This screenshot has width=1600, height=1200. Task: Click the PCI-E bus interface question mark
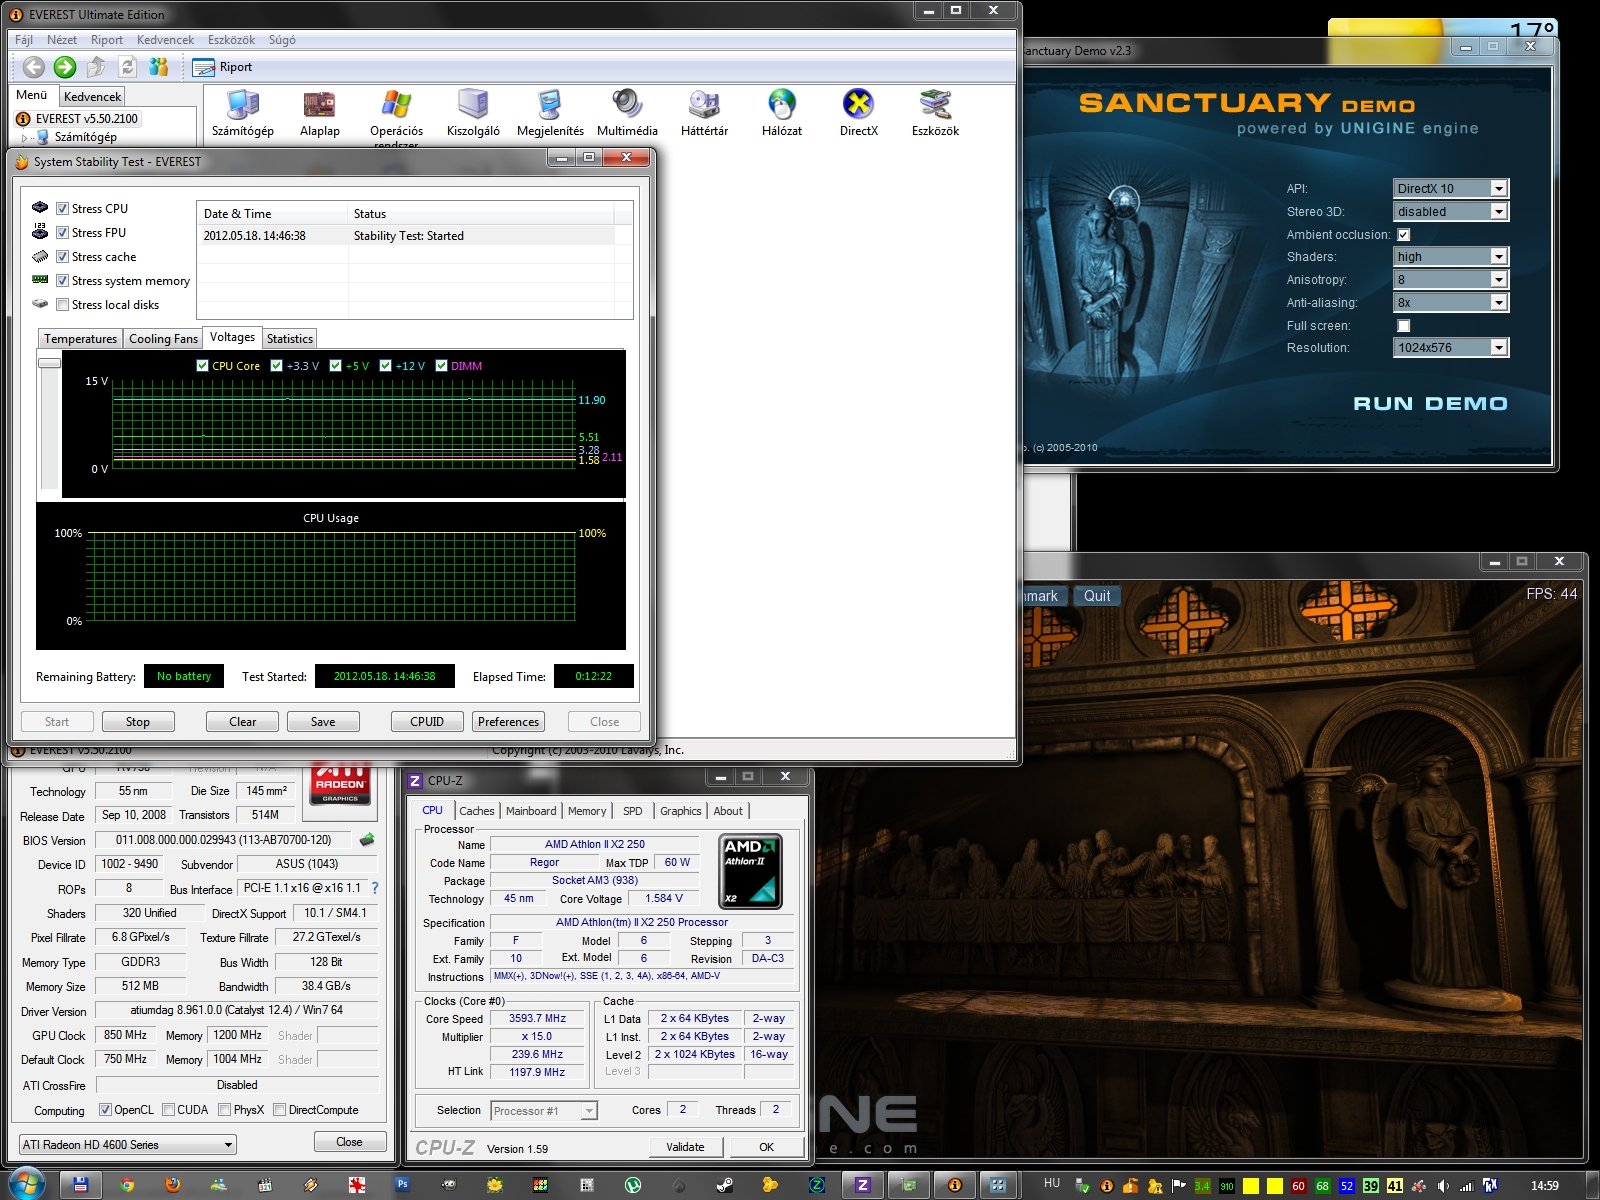tap(375, 888)
